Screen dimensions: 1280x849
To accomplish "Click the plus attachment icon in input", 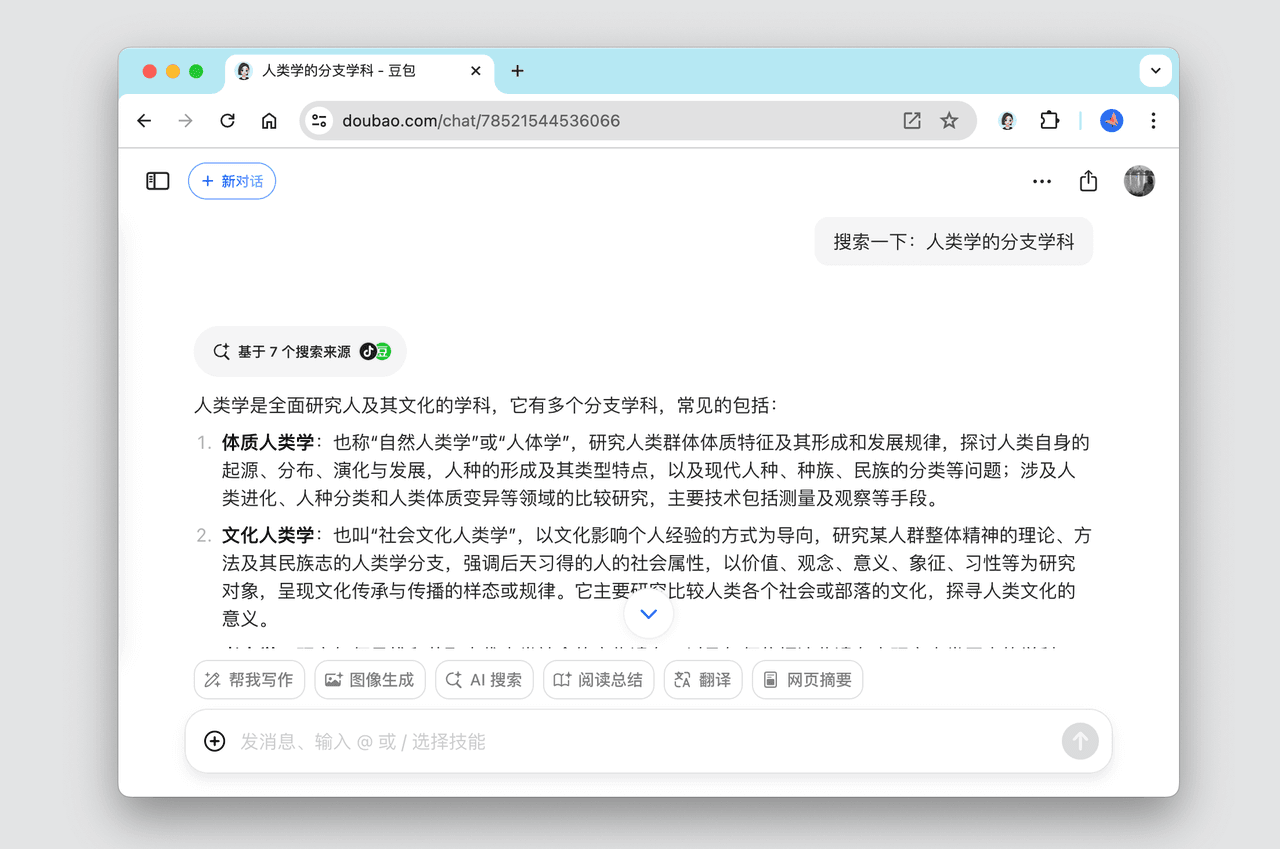I will pyautogui.click(x=214, y=741).
